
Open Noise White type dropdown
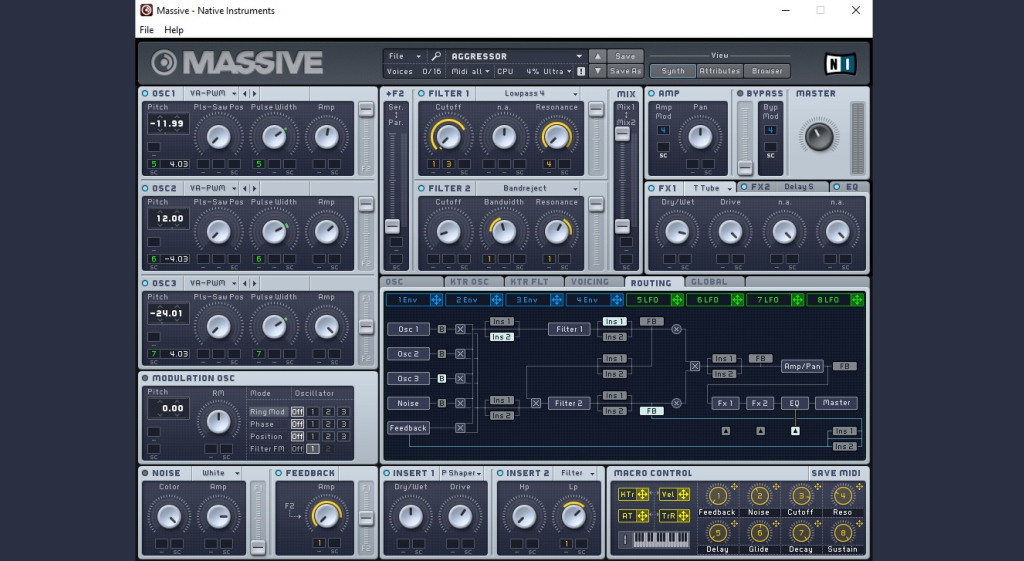tap(218, 473)
